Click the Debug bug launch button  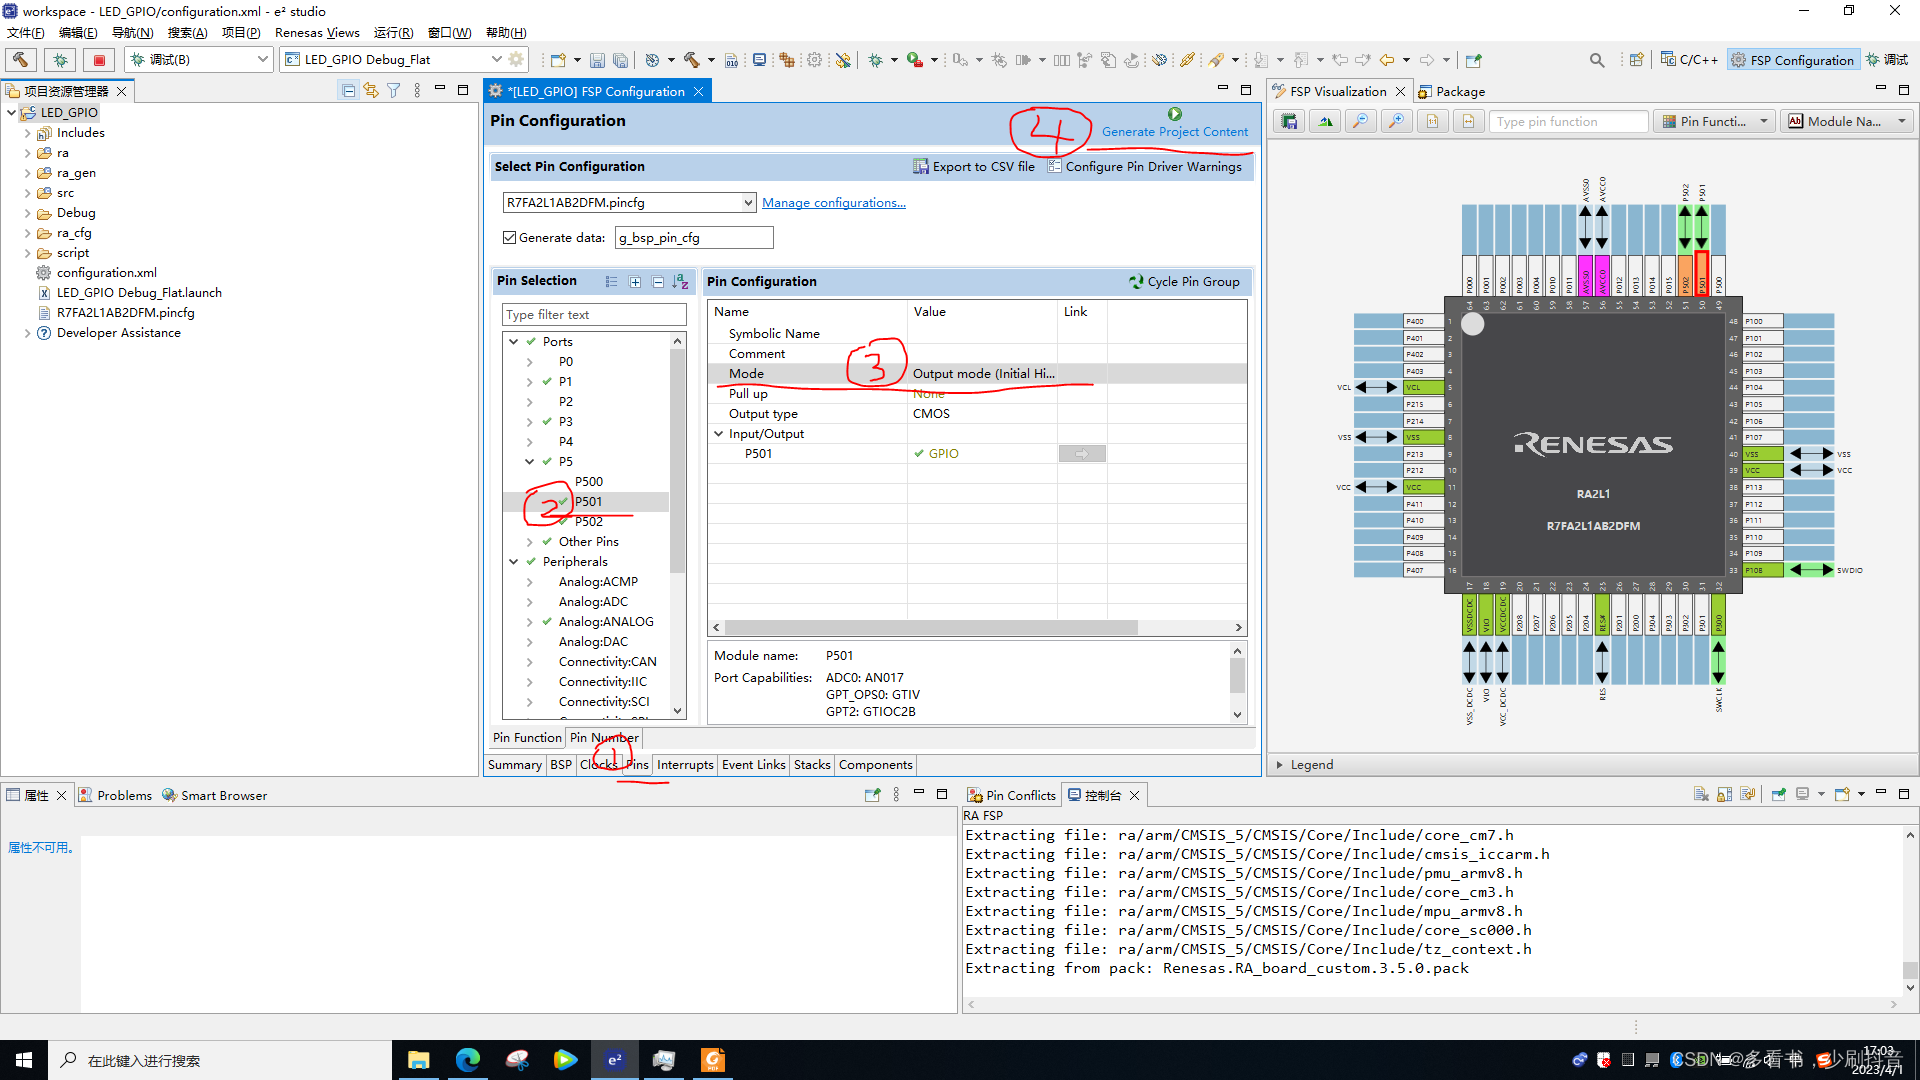[60, 60]
